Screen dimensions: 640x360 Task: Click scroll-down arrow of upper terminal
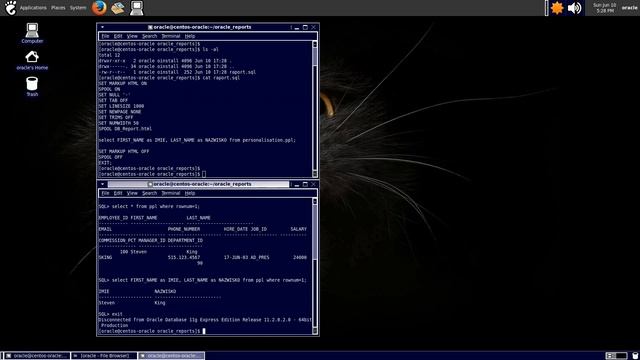(x=315, y=174)
